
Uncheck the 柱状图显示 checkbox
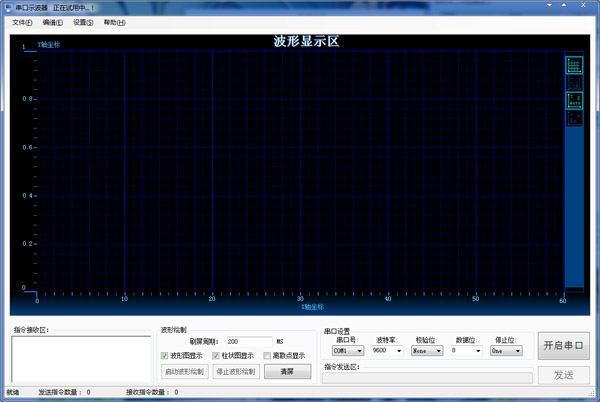[216, 356]
